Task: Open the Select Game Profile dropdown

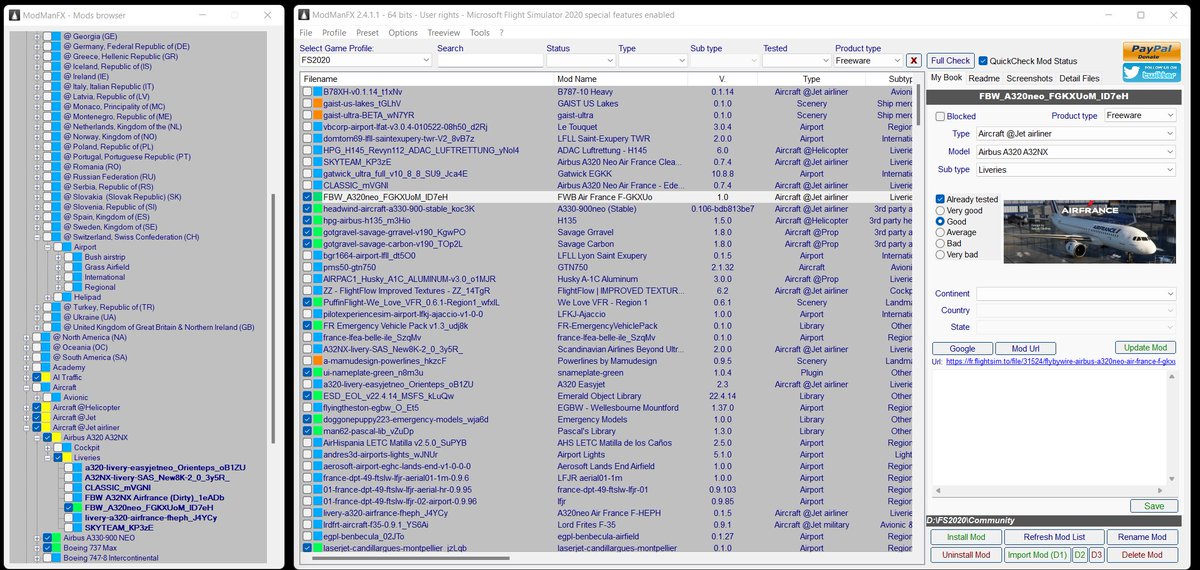Action: coord(365,61)
